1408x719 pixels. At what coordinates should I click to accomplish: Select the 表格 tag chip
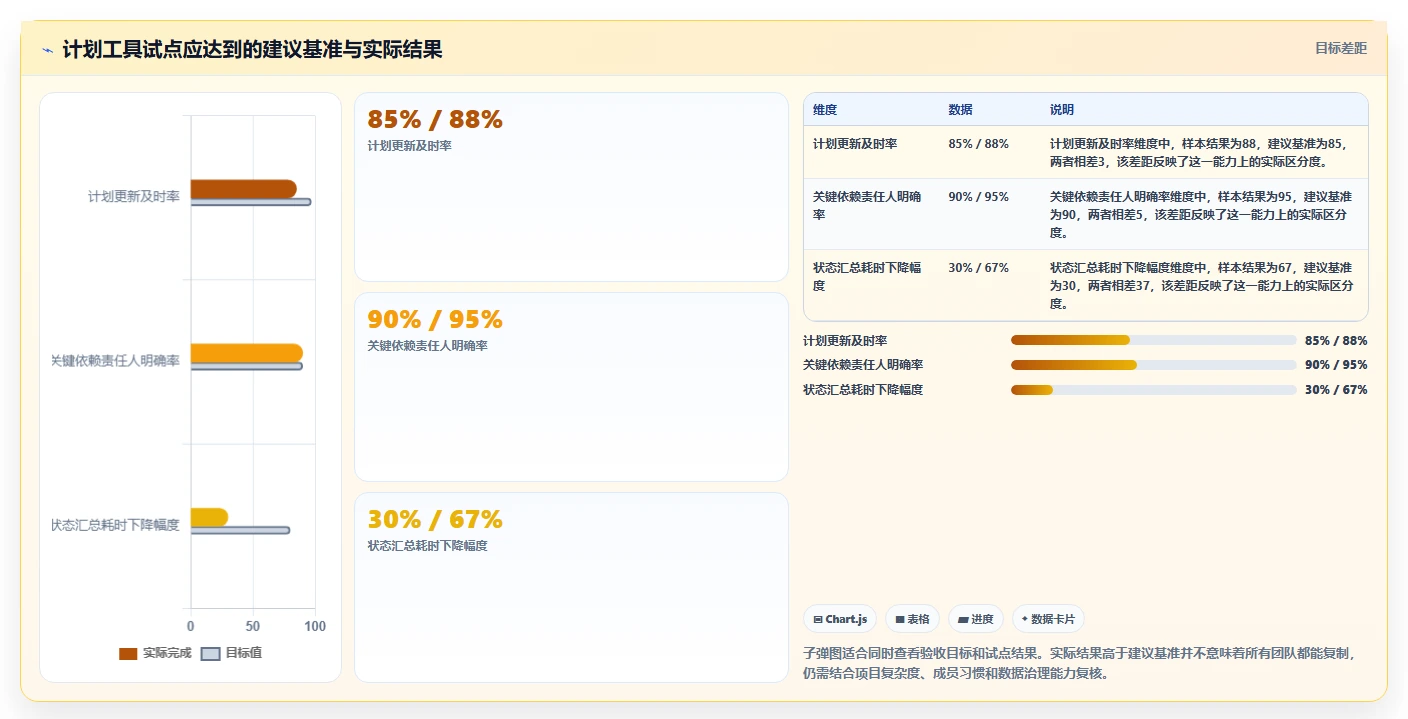pos(912,619)
